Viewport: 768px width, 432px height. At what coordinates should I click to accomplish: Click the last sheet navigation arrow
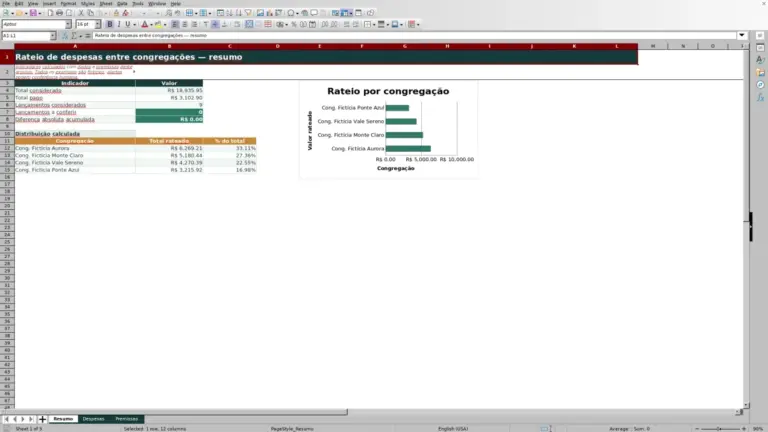[31, 419]
